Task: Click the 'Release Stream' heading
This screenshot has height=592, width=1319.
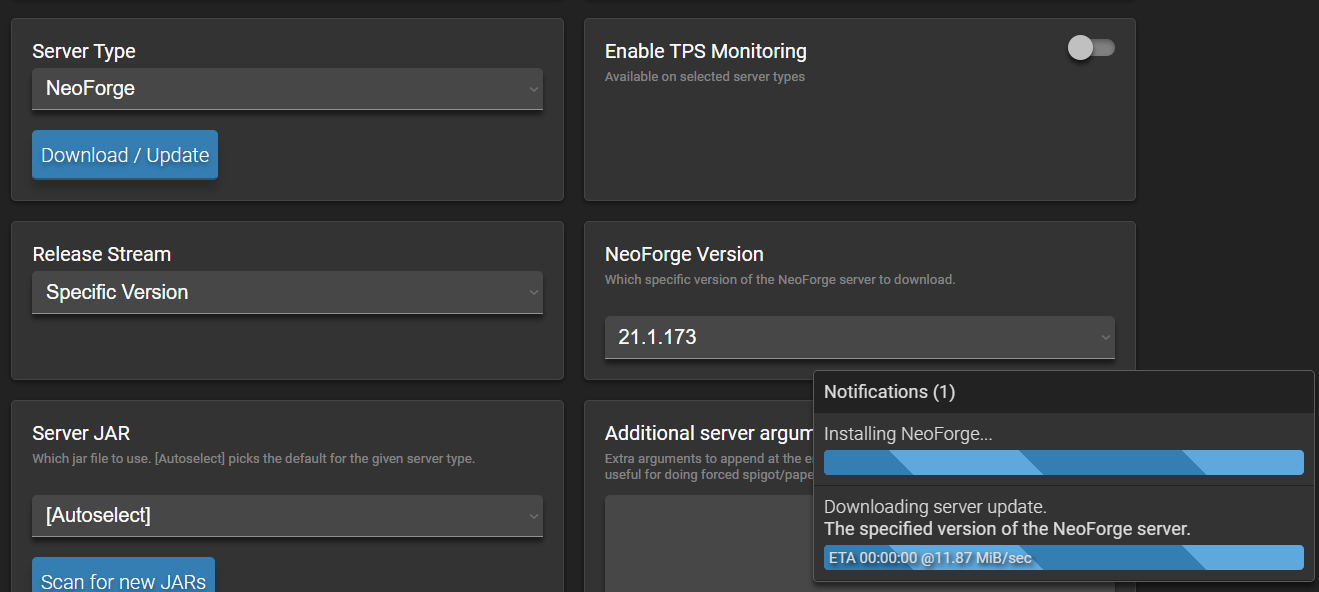Action: [102, 255]
